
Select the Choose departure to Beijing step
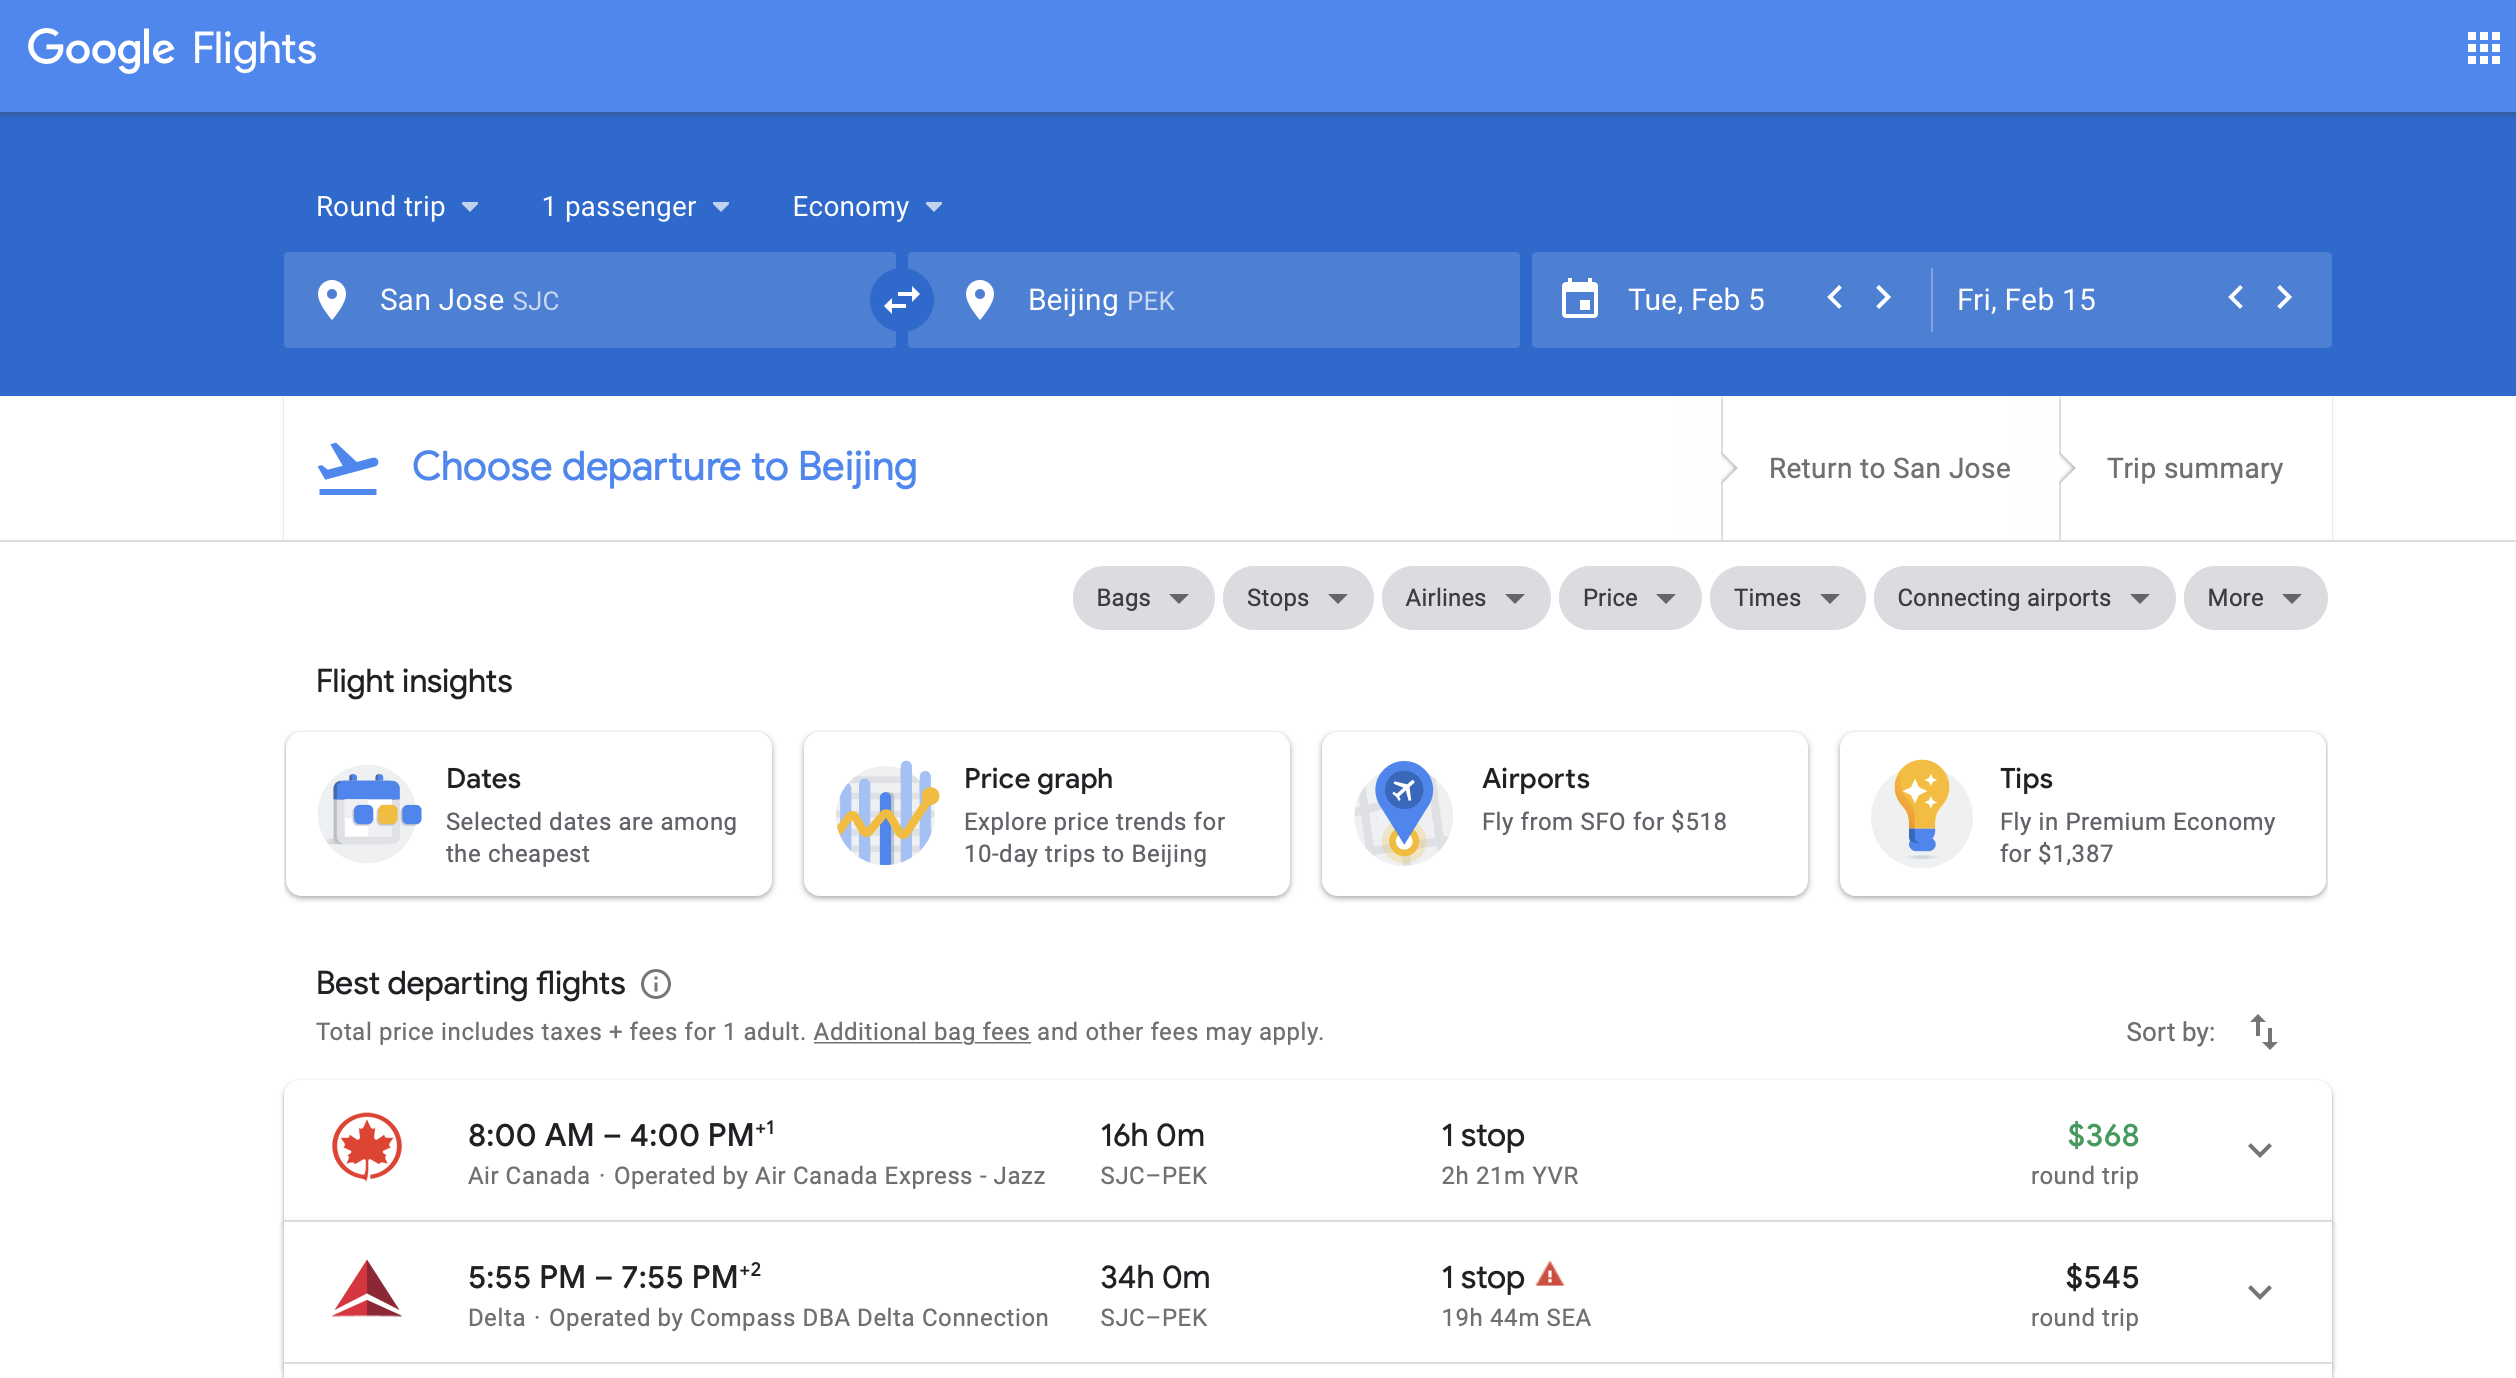click(x=664, y=467)
